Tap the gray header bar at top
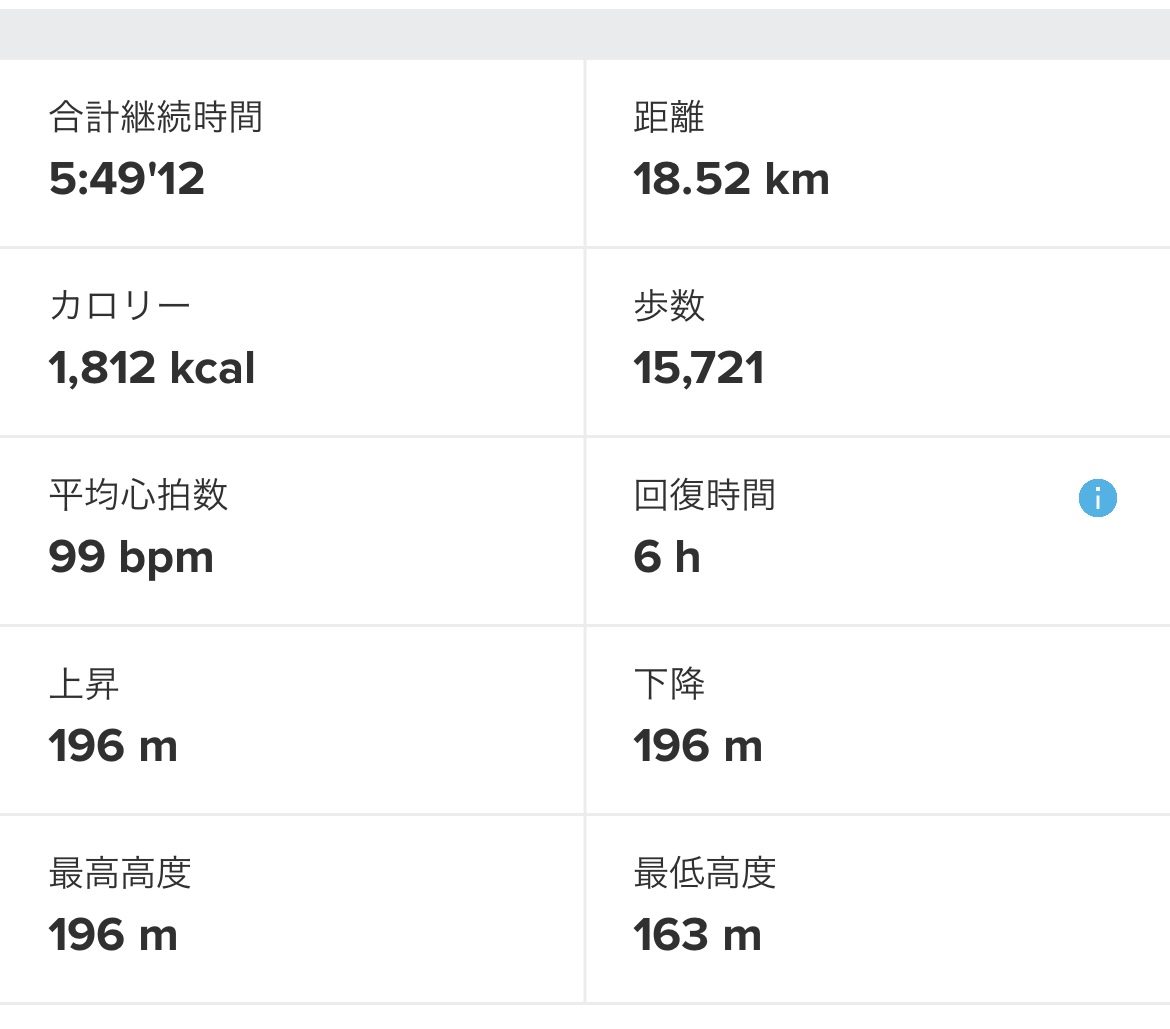Screen dimensions: 1170x1029 click(x=585, y=34)
